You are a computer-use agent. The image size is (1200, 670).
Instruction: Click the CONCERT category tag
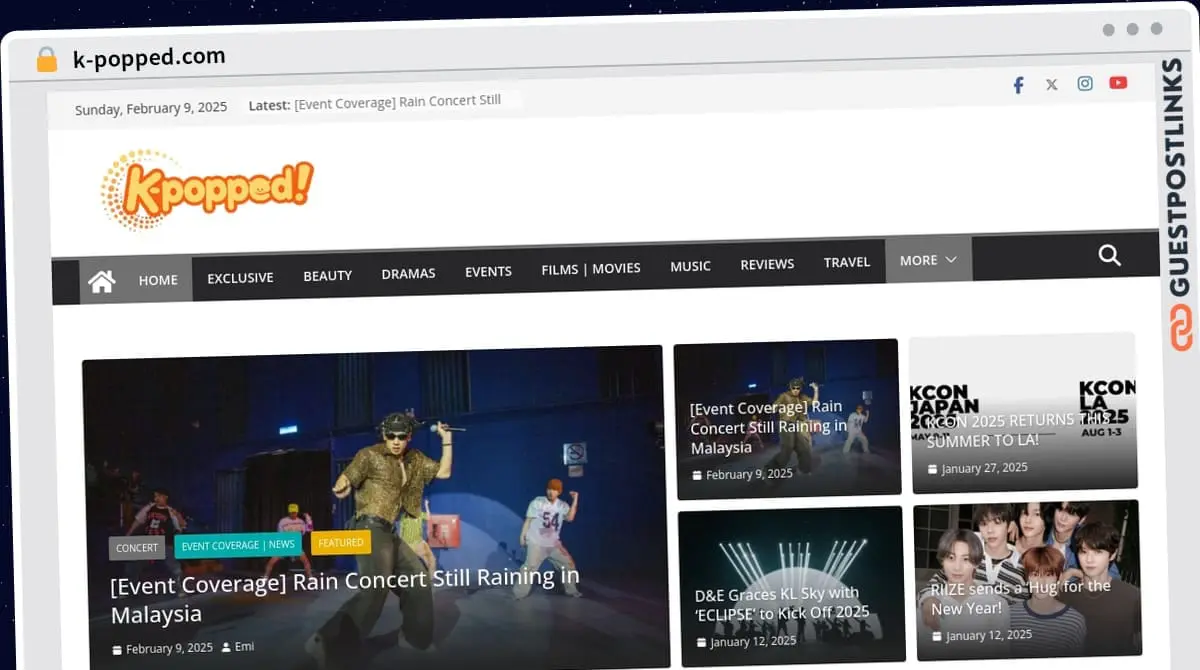[x=137, y=547]
